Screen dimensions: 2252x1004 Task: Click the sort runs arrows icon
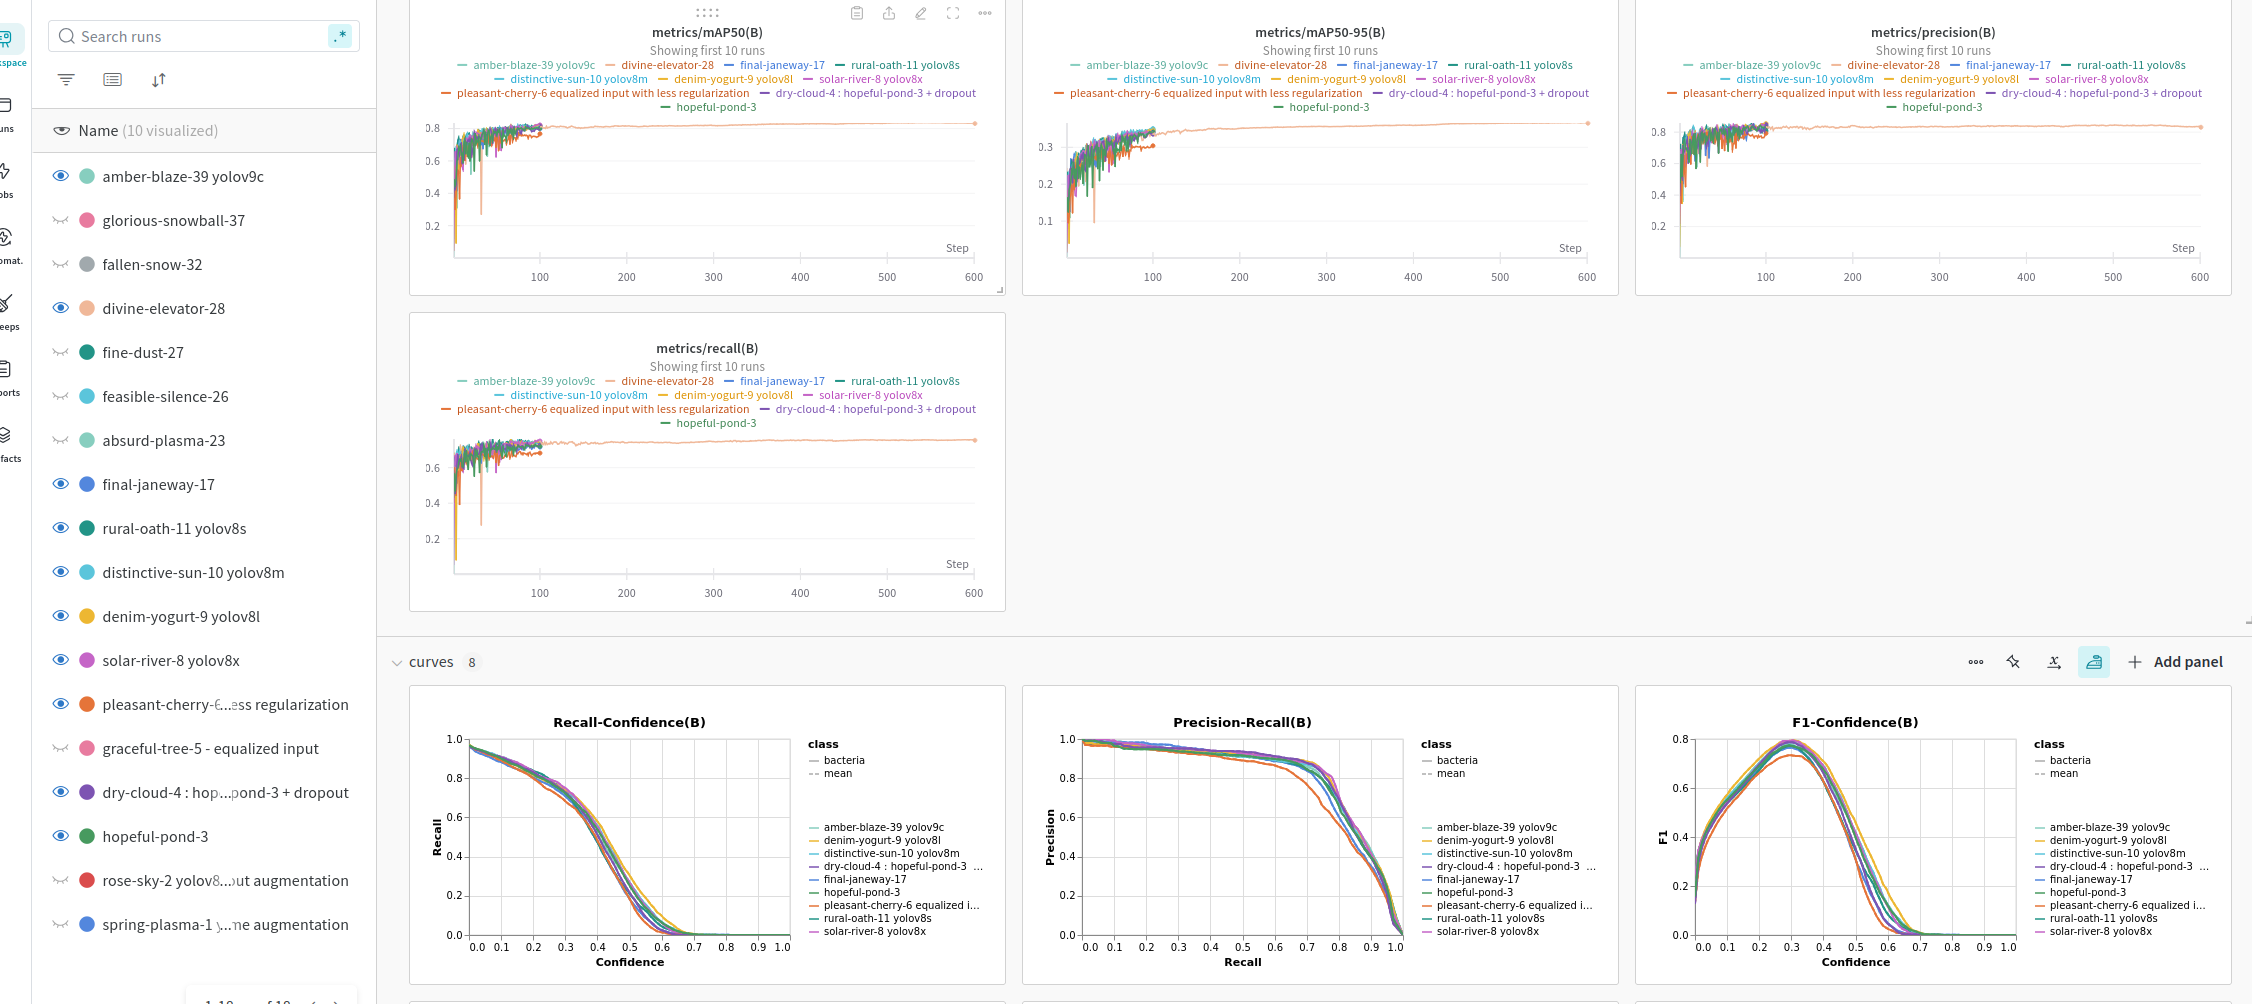(x=159, y=80)
